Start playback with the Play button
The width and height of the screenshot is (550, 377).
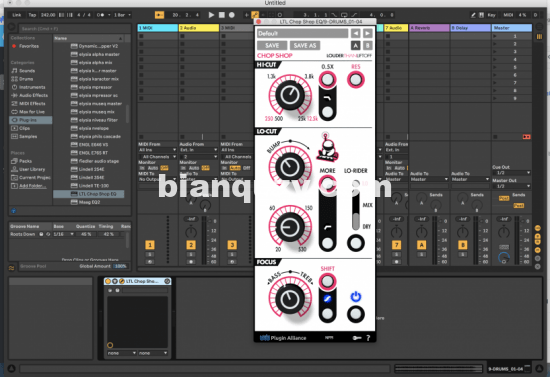click(211, 15)
